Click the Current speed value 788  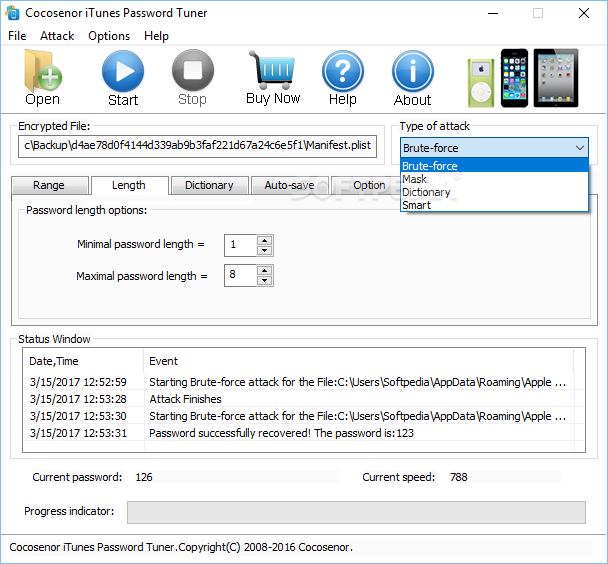[459, 477]
